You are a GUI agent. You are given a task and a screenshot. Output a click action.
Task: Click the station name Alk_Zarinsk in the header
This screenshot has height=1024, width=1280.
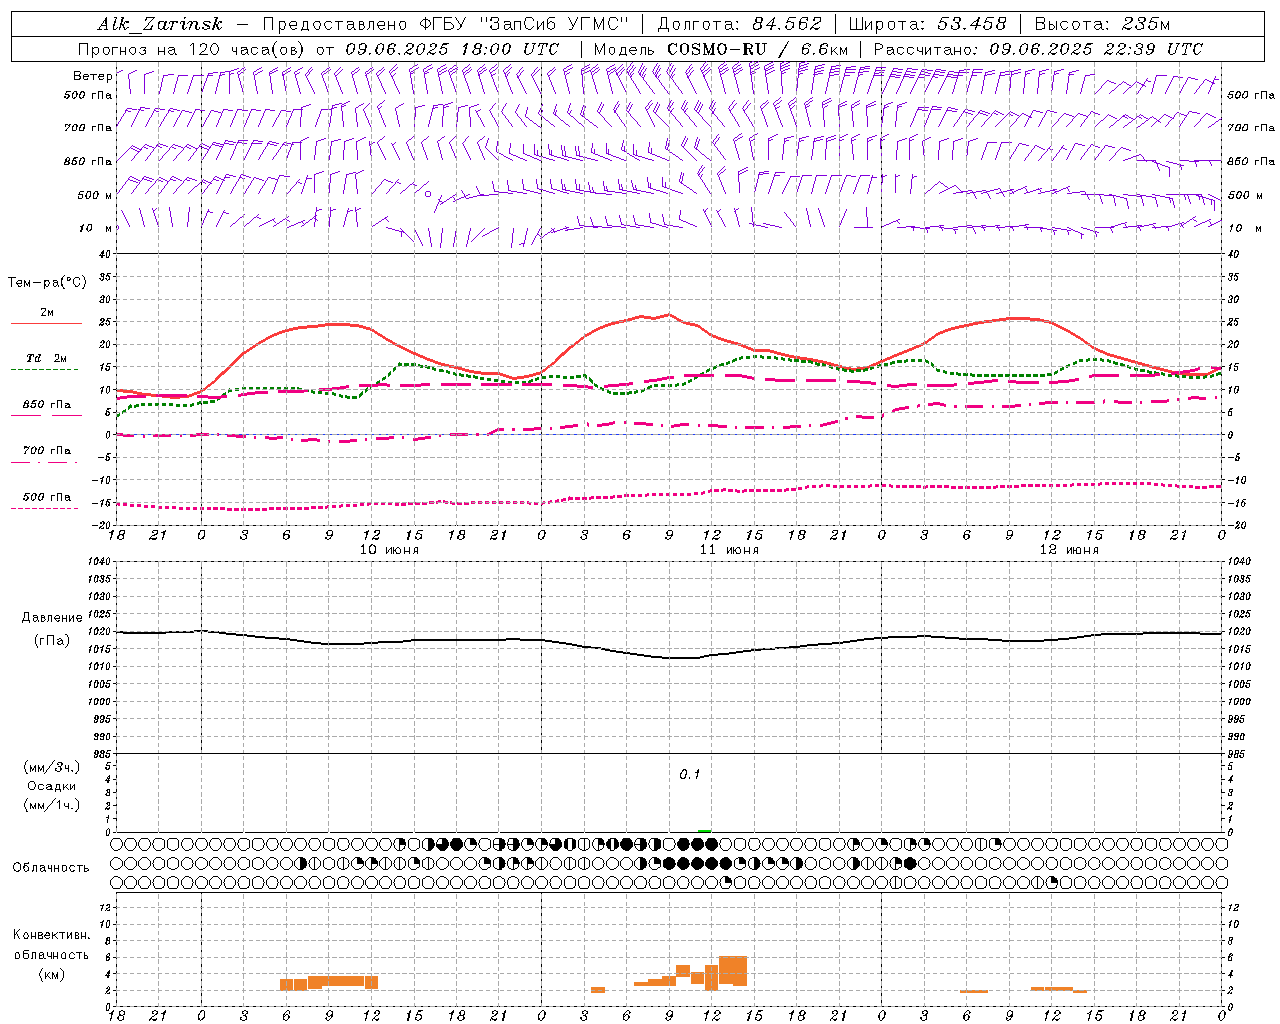pos(160,24)
